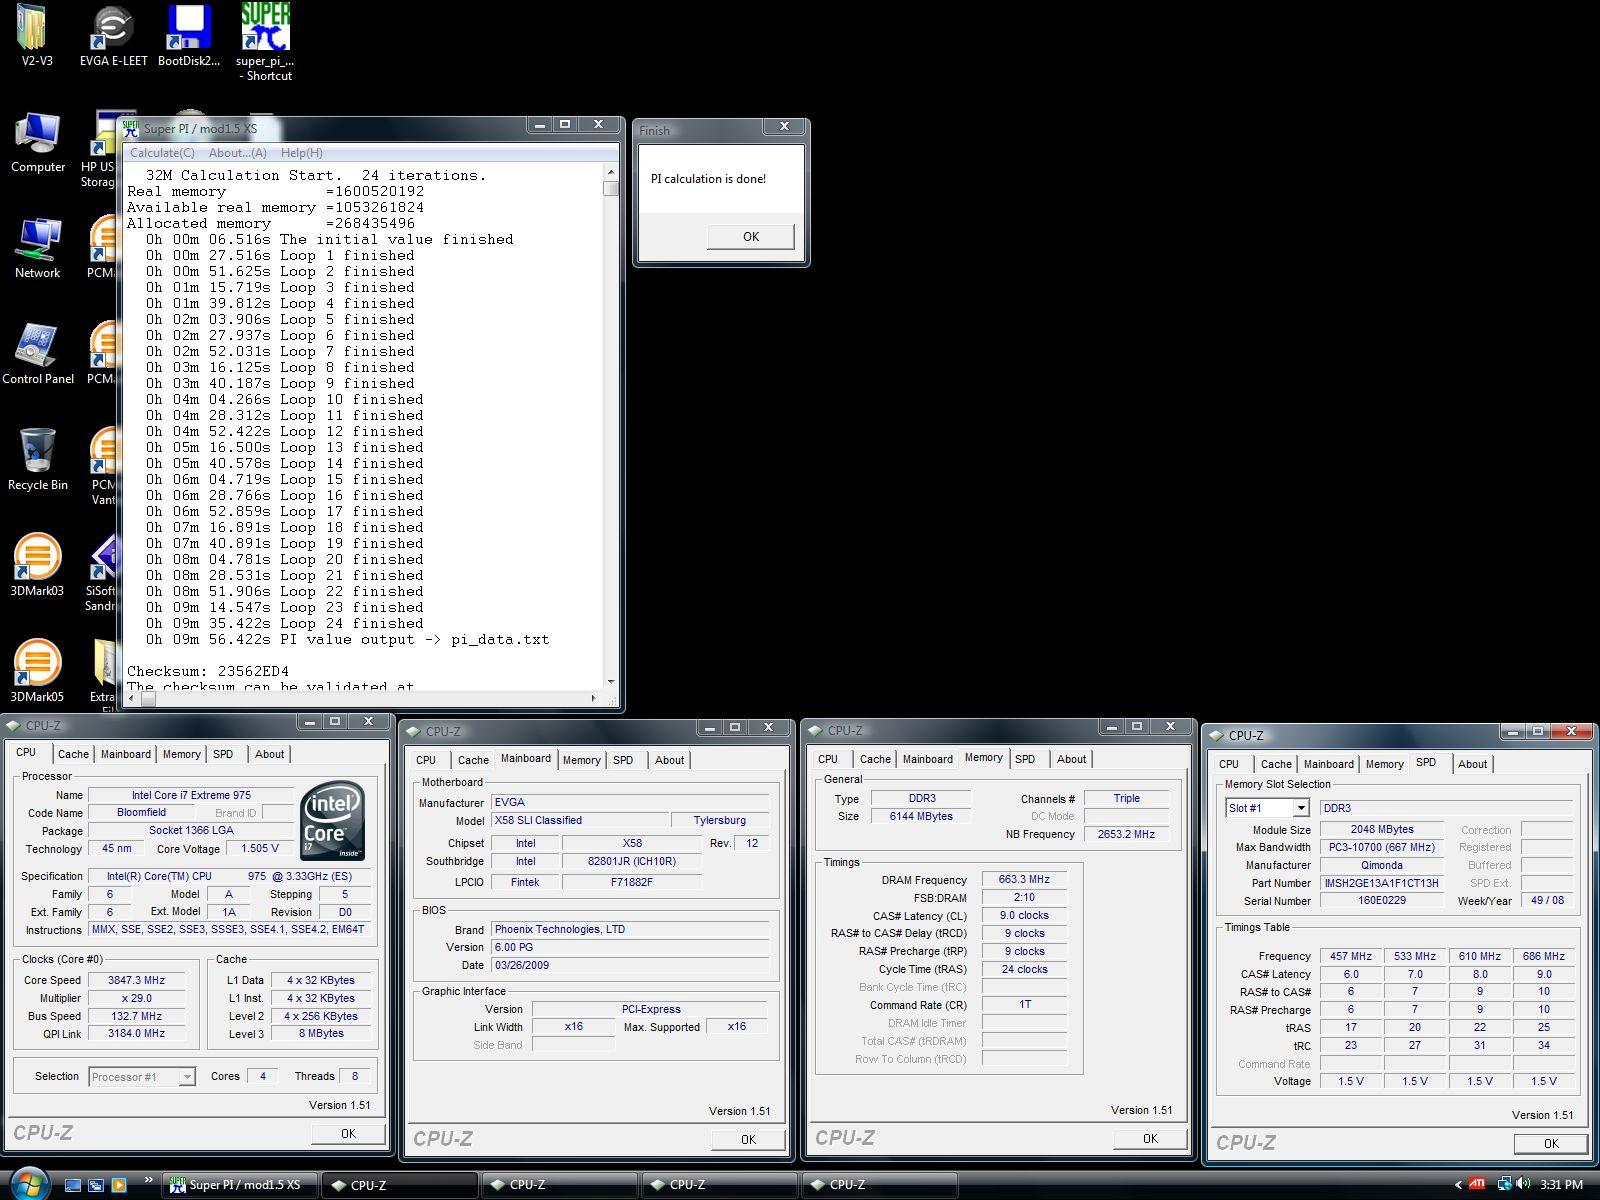Click the BIOS Date 03/26/2009 field
1600x1200 pixels.
point(630,965)
